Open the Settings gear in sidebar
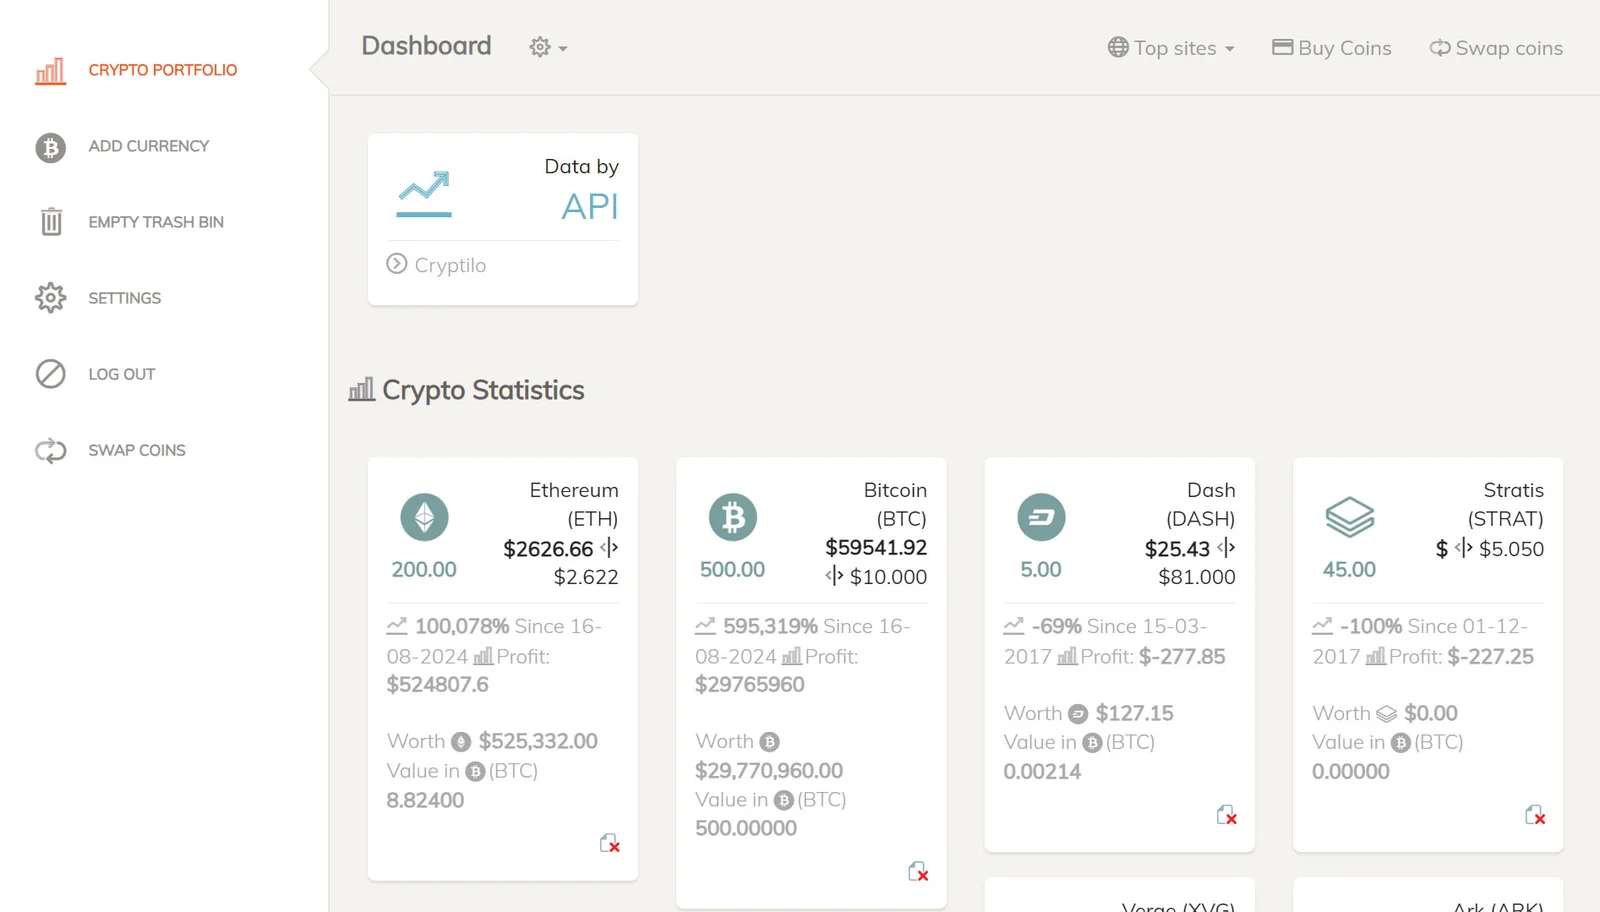The width and height of the screenshot is (1600, 912). click(51, 297)
